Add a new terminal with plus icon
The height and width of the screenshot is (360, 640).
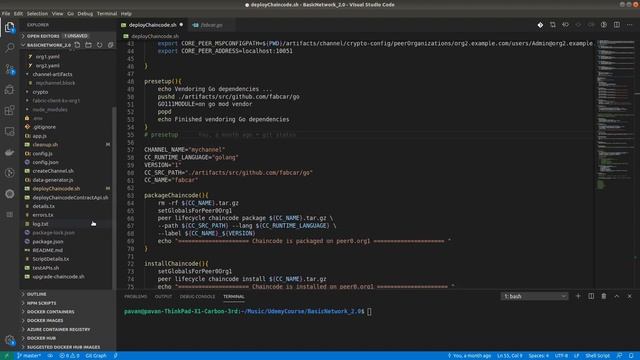click(578, 296)
